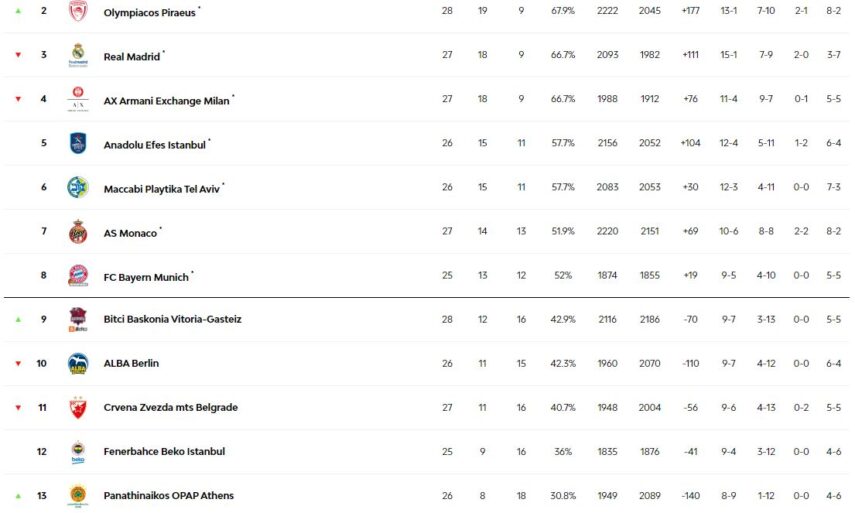Click the AX Armani Exchange Milan logo

[x=78, y=99]
